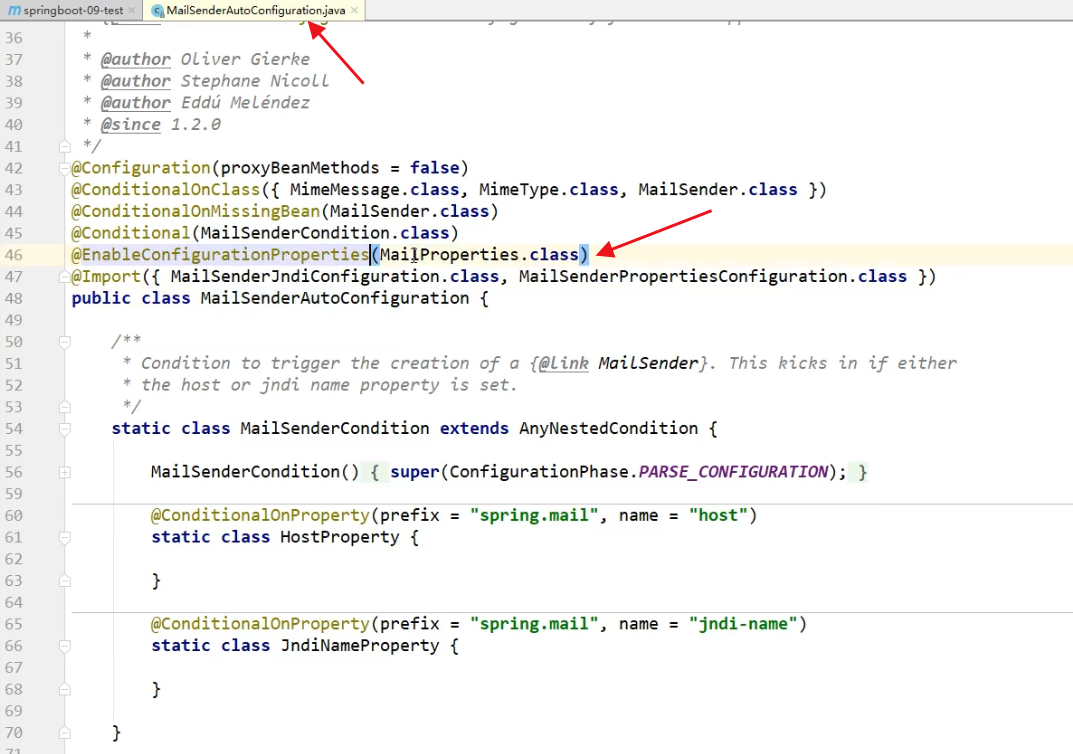The height and width of the screenshot is (754, 1073).
Task: Toggle the fold end marker at line 63
Action: [x=64, y=581]
